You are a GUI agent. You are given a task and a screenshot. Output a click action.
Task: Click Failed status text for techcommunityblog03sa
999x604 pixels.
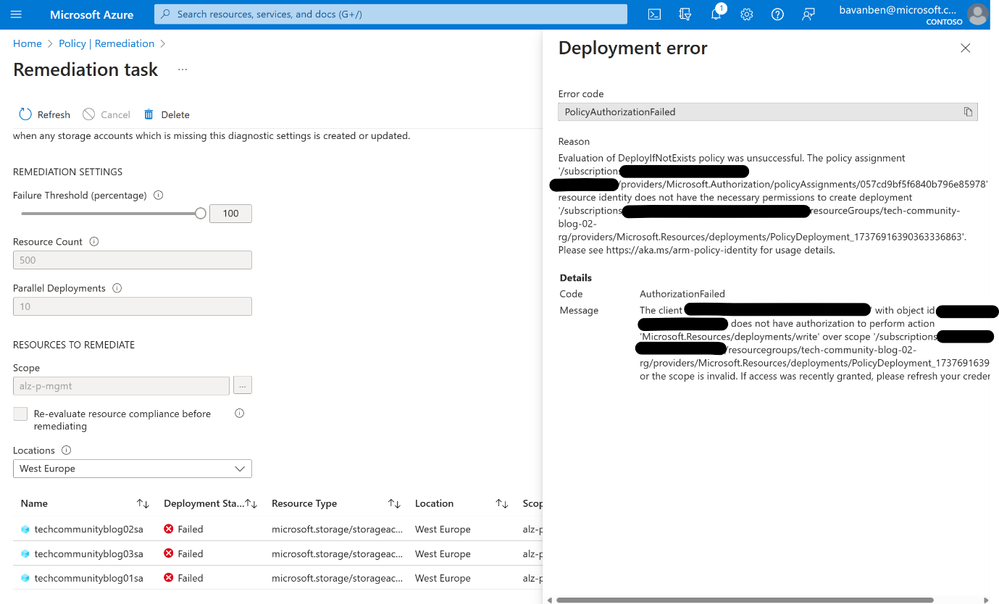(x=190, y=554)
